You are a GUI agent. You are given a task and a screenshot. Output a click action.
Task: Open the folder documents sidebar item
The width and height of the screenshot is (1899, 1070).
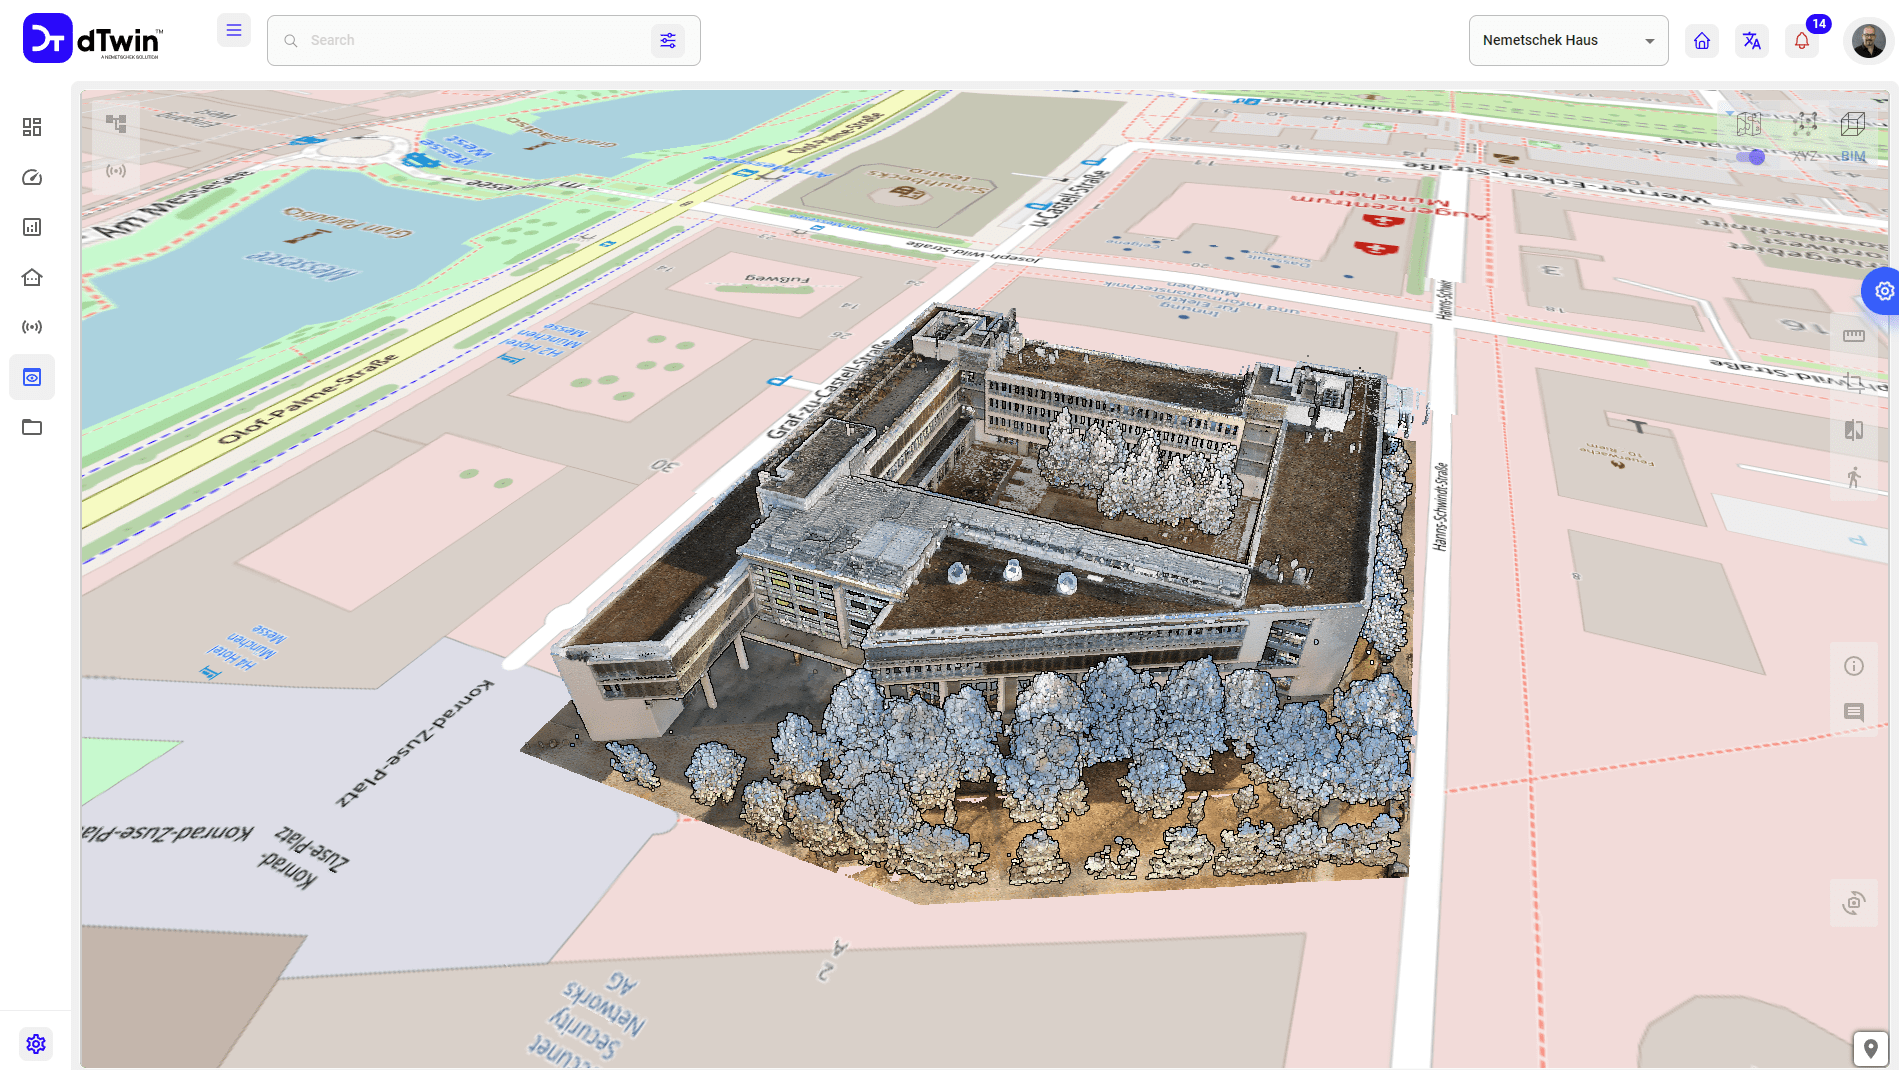32,427
